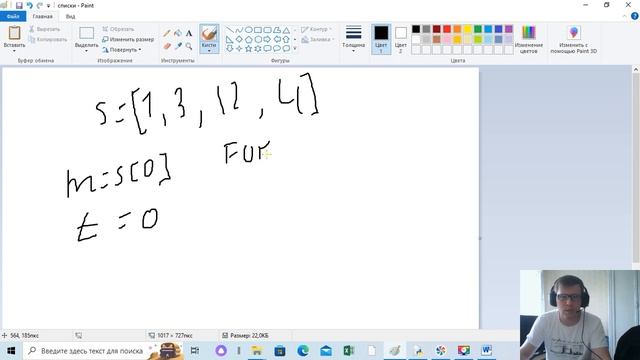Image resolution: width=640 pixels, height=360 pixels.
Task: Select the Pencil tool
Action: click(x=167, y=33)
